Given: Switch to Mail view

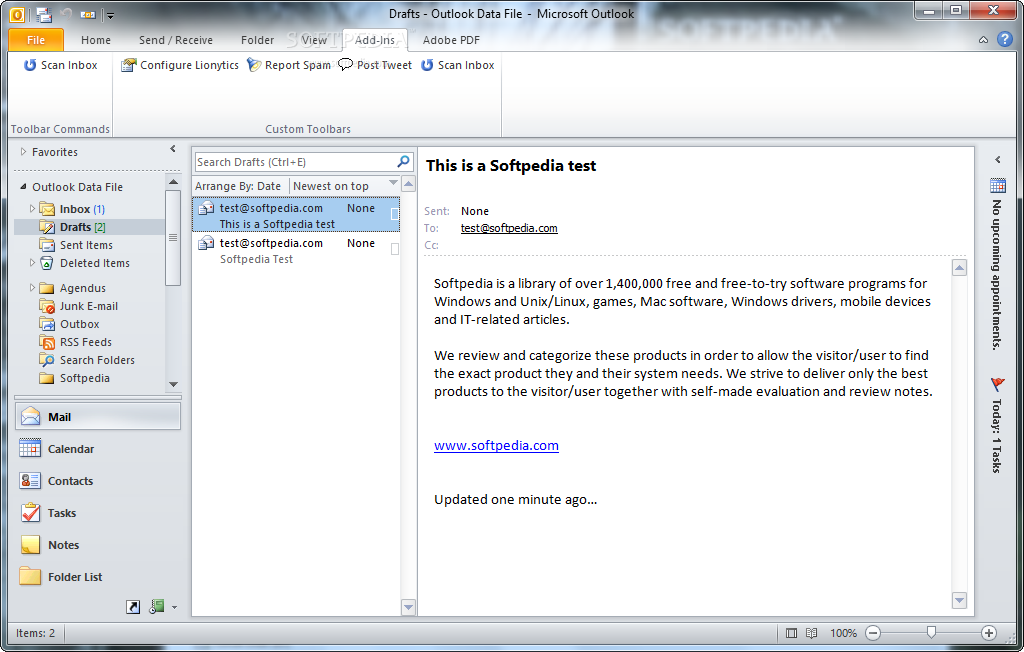Looking at the screenshot, I should click(x=98, y=417).
